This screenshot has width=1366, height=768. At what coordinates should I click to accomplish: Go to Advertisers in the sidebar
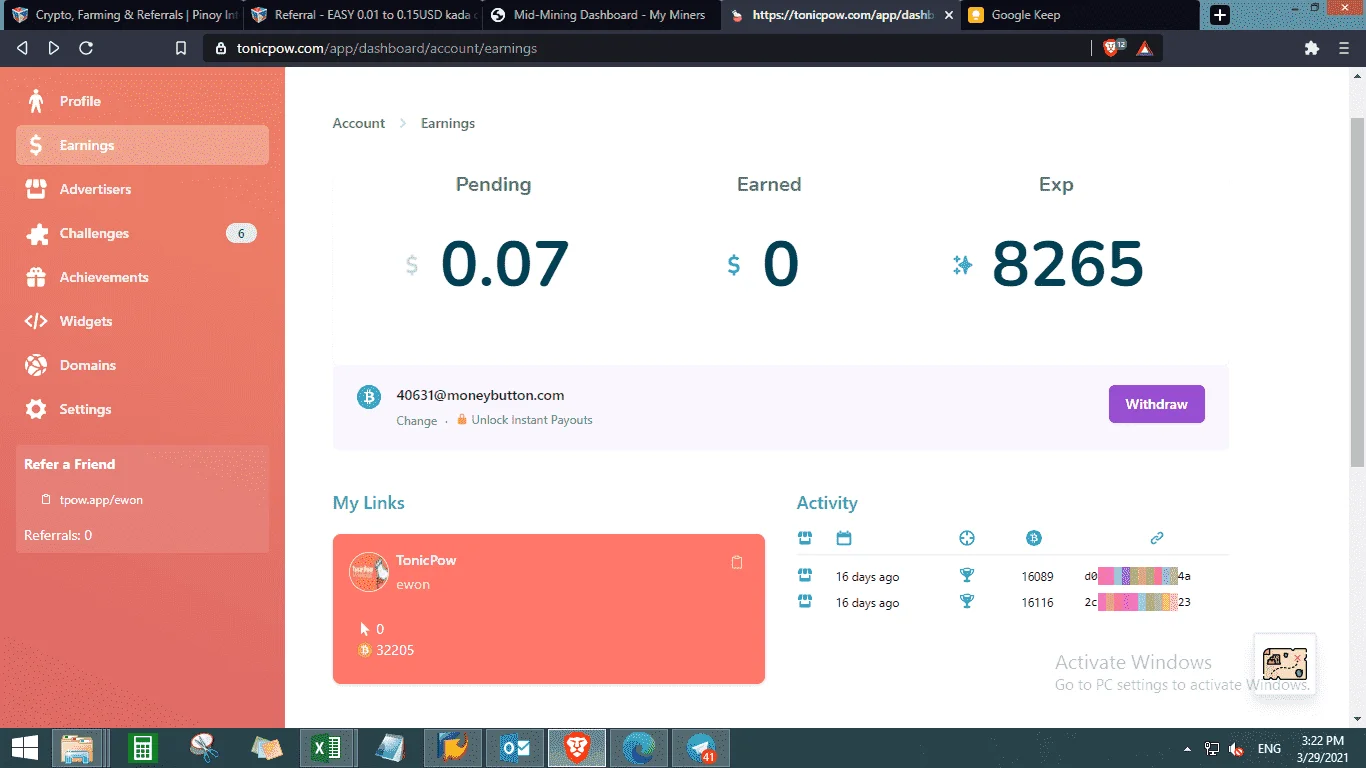click(142, 189)
